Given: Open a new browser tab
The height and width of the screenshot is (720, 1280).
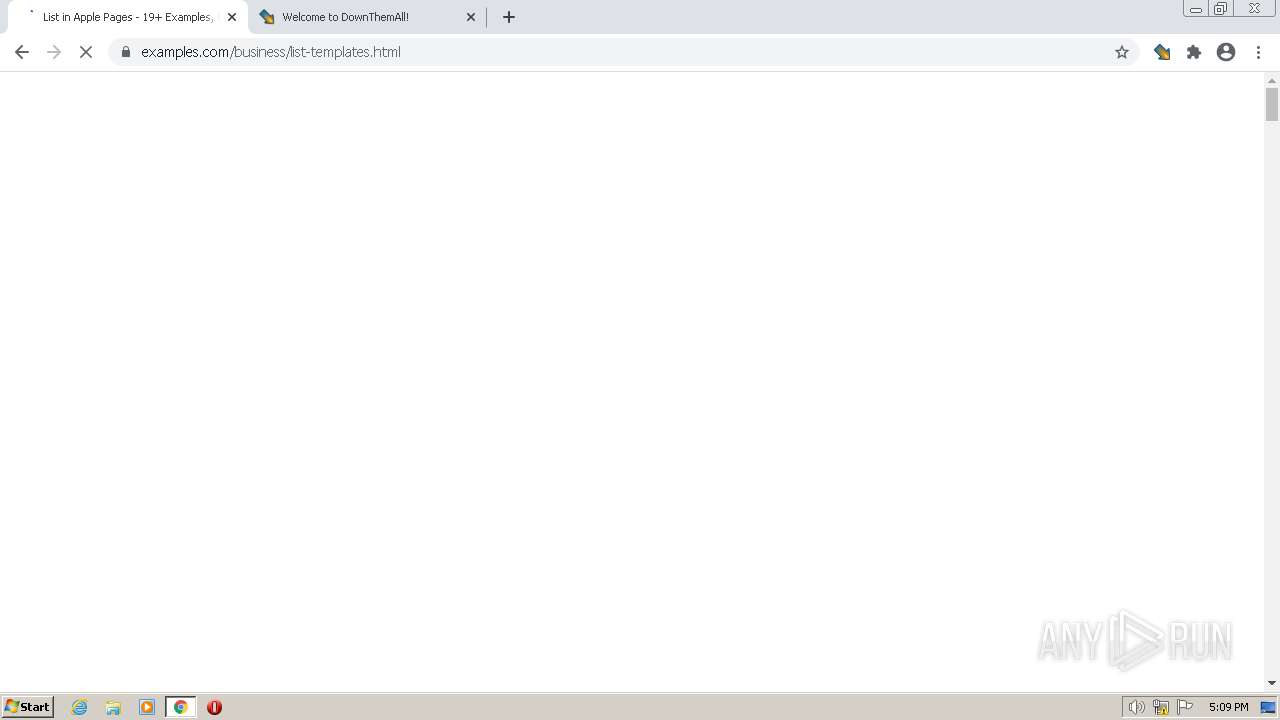Looking at the screenshot, I should [x=509, y=17].
